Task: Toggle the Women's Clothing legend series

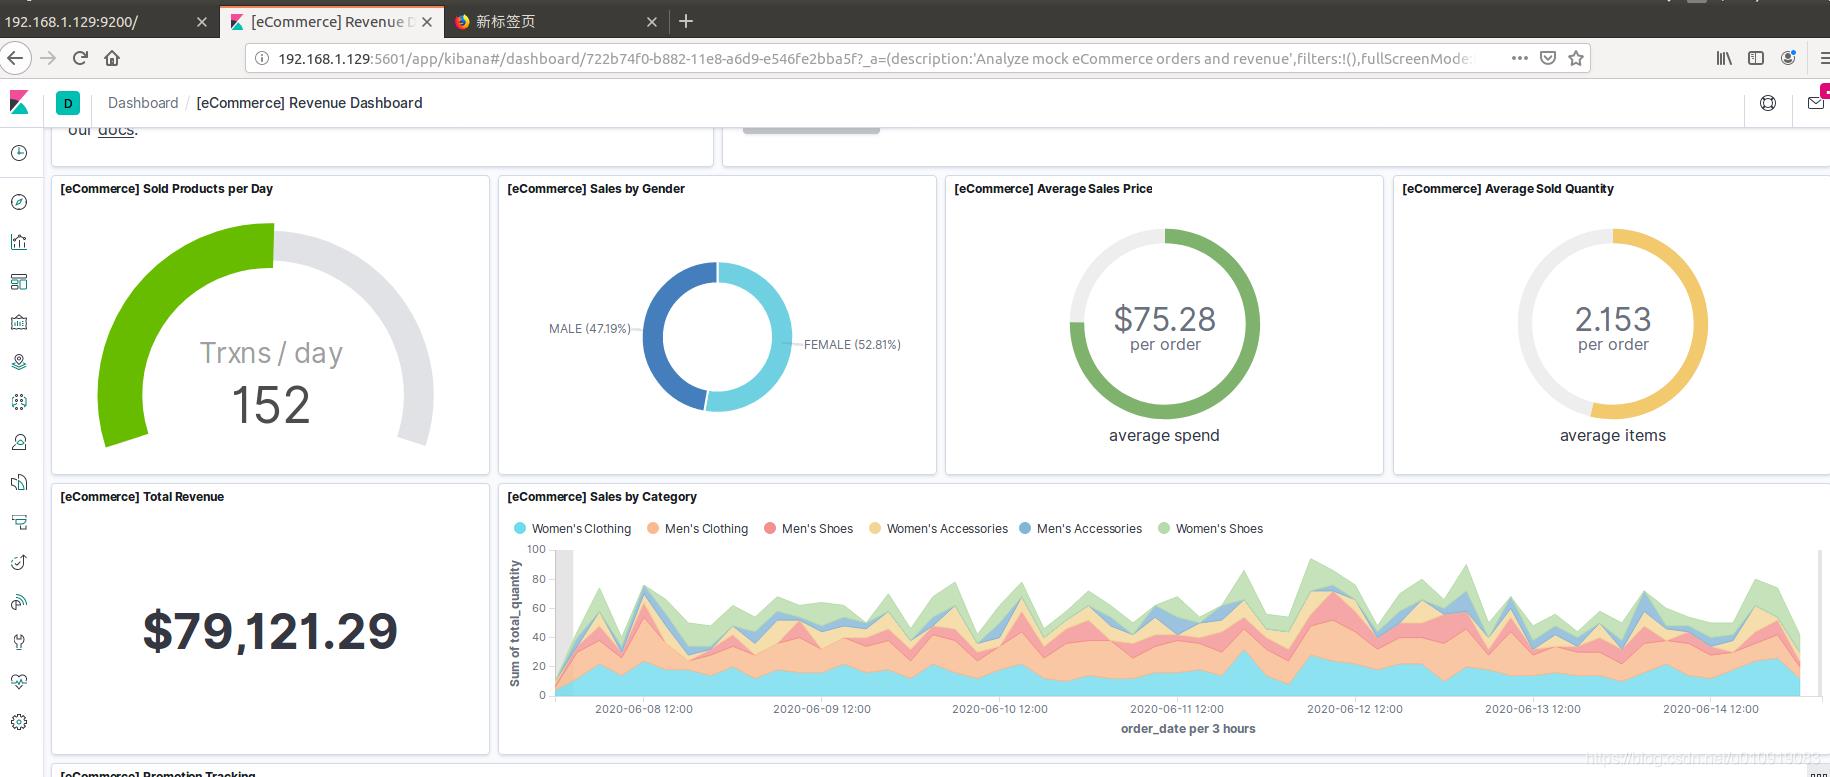Action: pos(572,528)
